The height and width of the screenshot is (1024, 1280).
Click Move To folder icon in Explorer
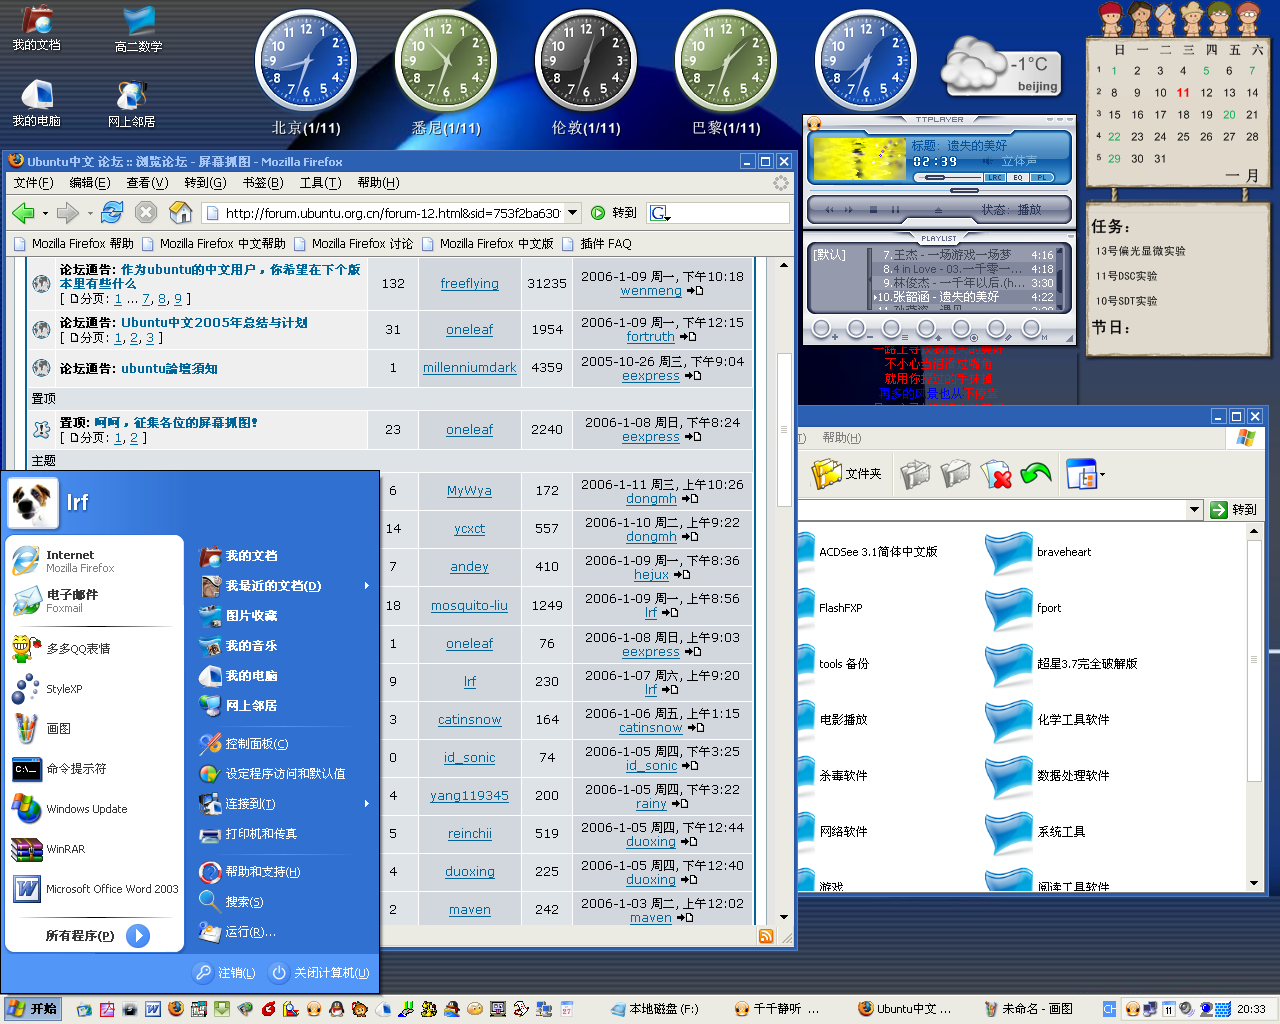[x=915, y=473]
